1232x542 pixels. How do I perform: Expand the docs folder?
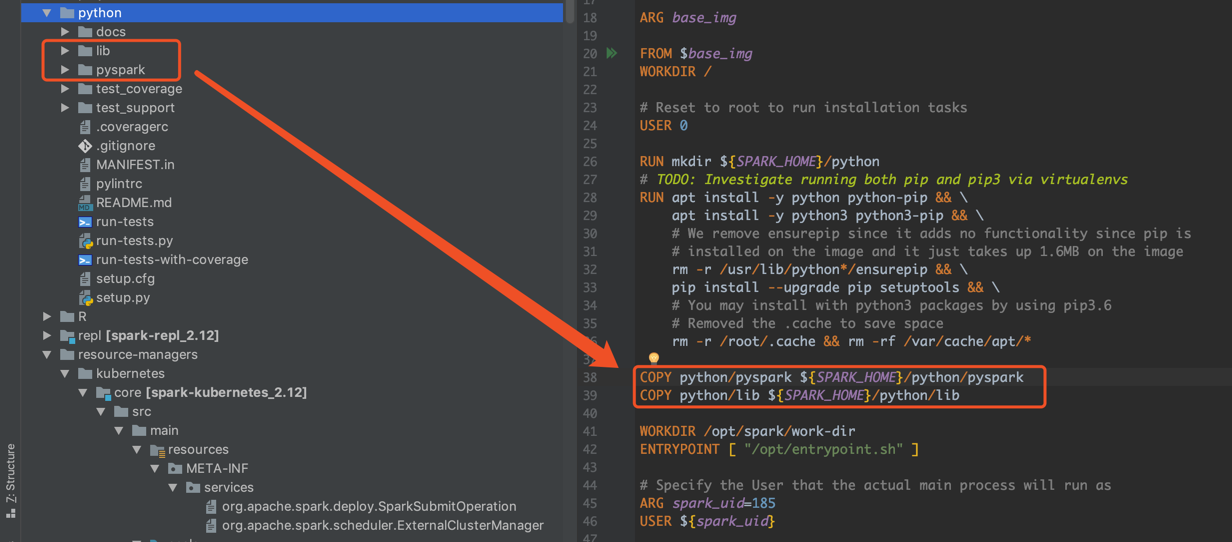click(65, 32)
